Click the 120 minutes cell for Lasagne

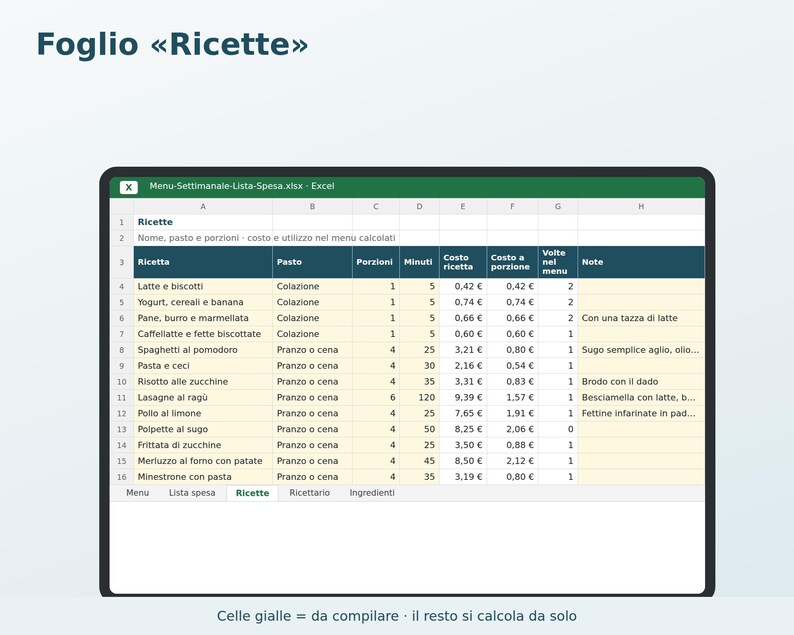pyautogui.click(x=419, y=398)
